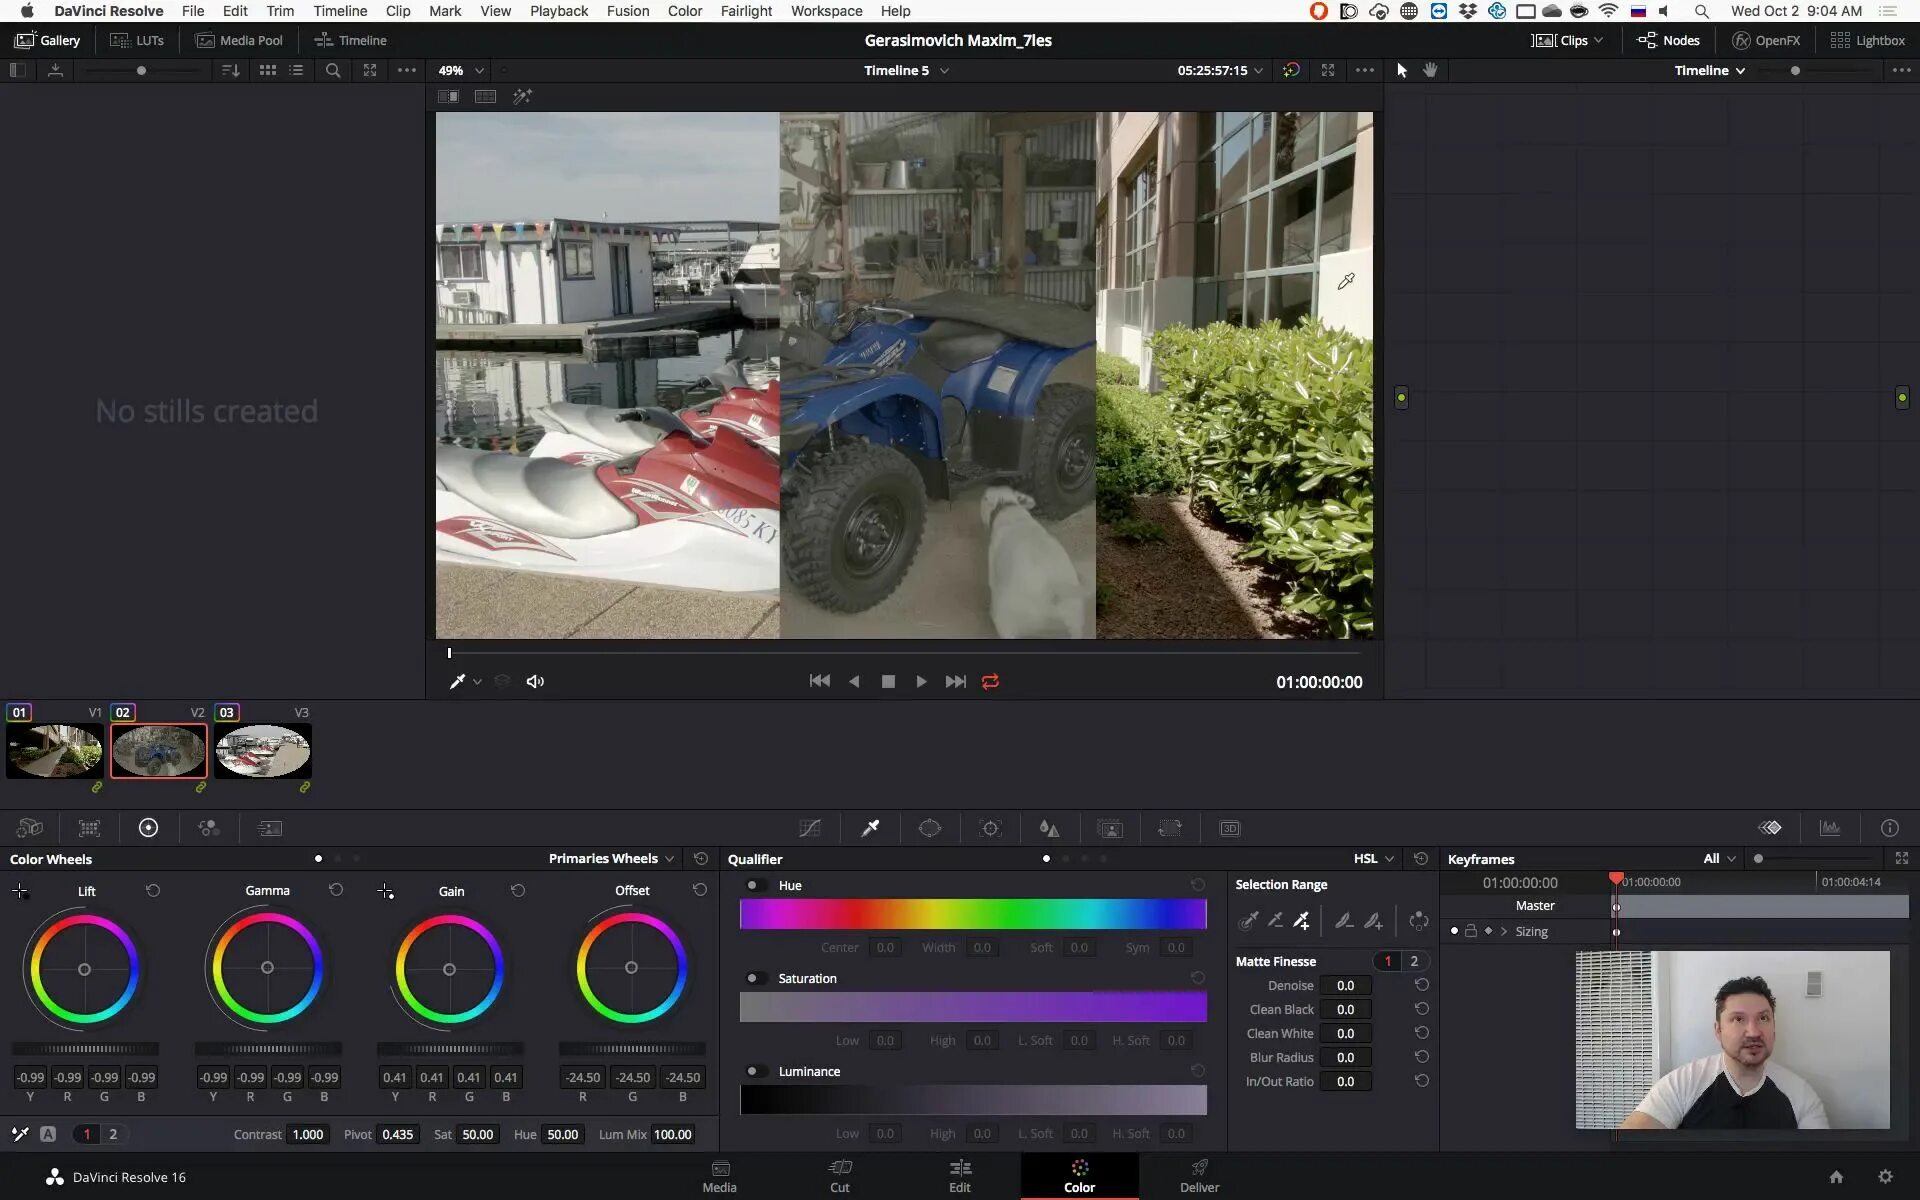
Task: Click the loop playback icon
Action: pyautogui.click(x=990, y=681)
